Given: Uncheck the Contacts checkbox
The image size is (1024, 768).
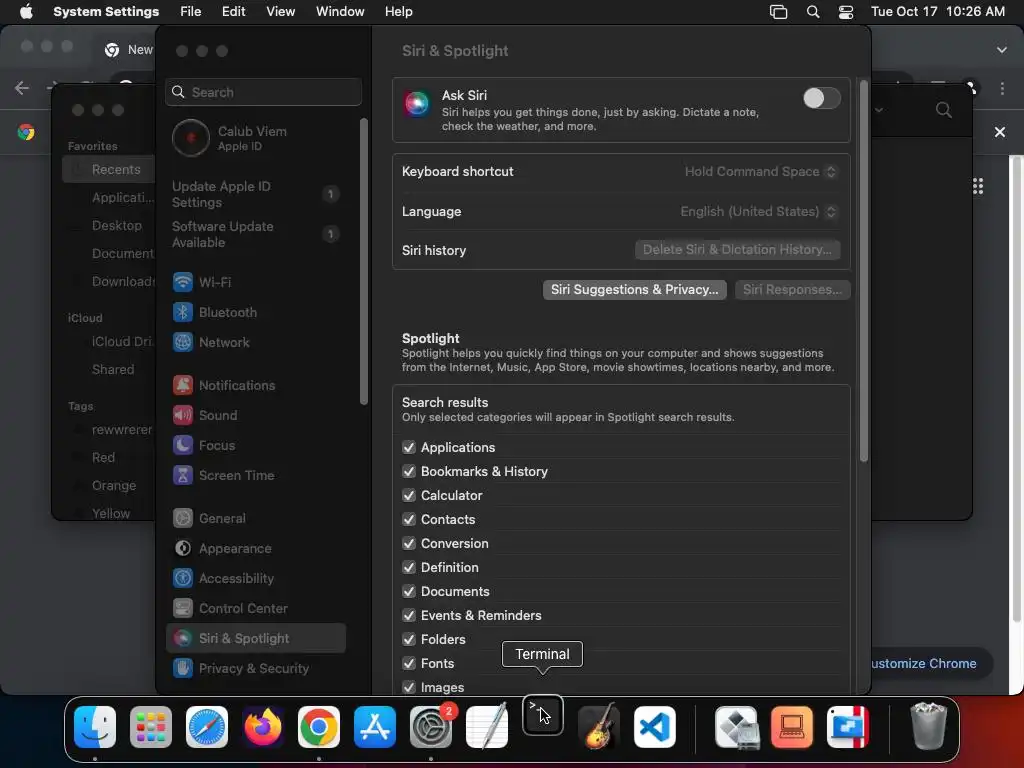Looking at the screenshot, I should click(x=409, y=520).
